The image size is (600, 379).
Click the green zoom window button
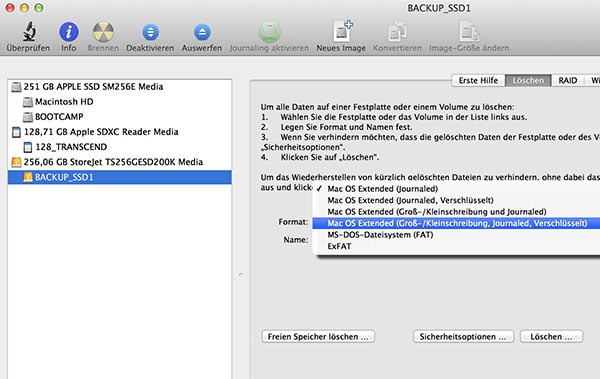pyautogui.click(x=39, y=8)
